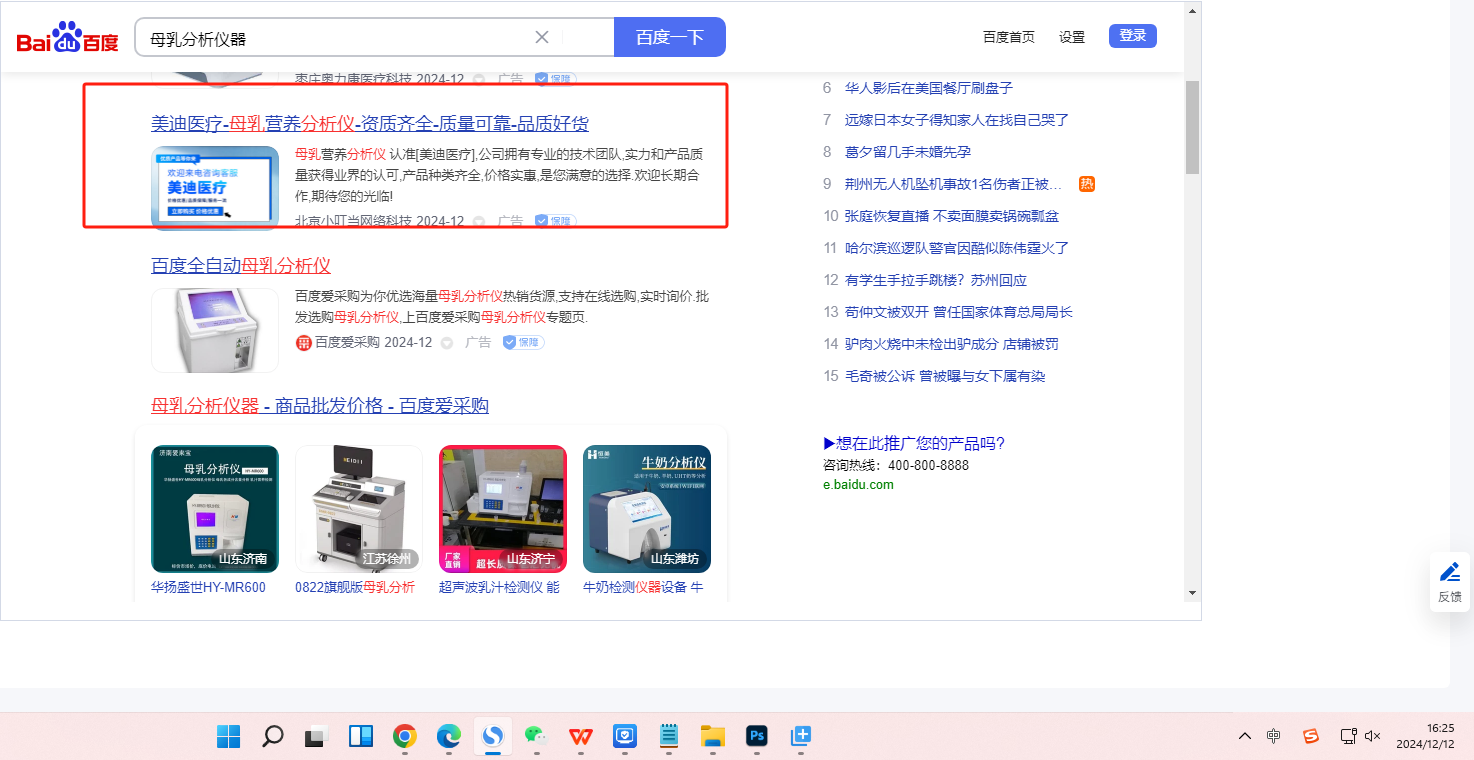Click the 登录 login button
Image resolution: width=1474 pixels, height=760 pixels.
click(1133, 36)
